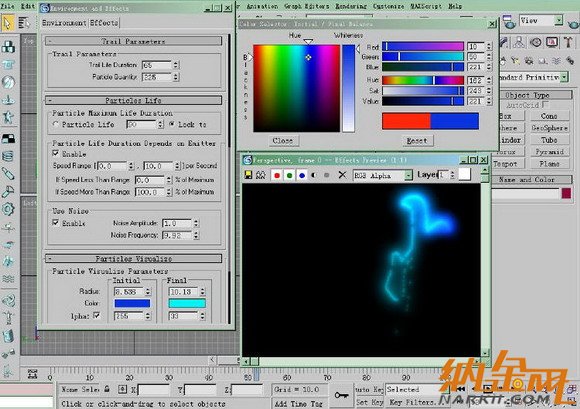Create a reactor Rigid Body Collection
Viewport: 580px width, 409px height.
(8, 47)
